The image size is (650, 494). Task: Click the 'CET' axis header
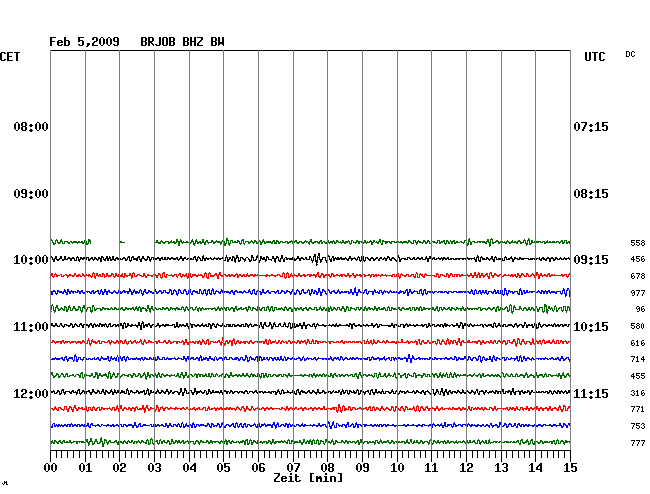click(x=10, y=57)
